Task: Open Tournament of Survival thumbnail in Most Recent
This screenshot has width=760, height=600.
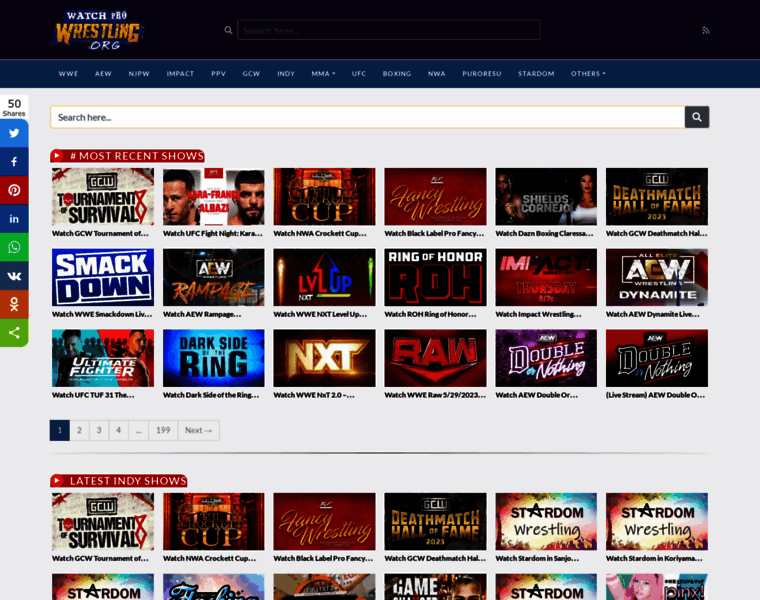Action: point(103,197)
